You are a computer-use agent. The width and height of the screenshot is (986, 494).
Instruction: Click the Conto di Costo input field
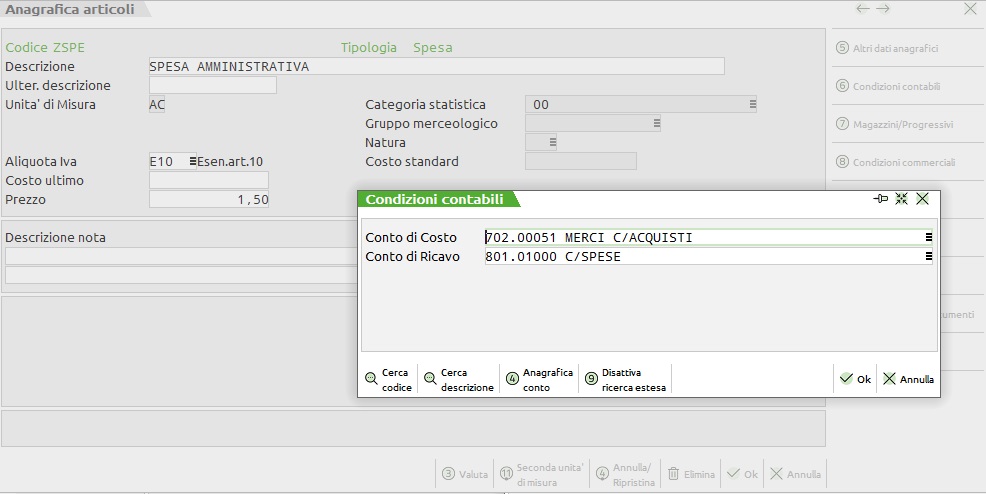[x=700, y=237]
